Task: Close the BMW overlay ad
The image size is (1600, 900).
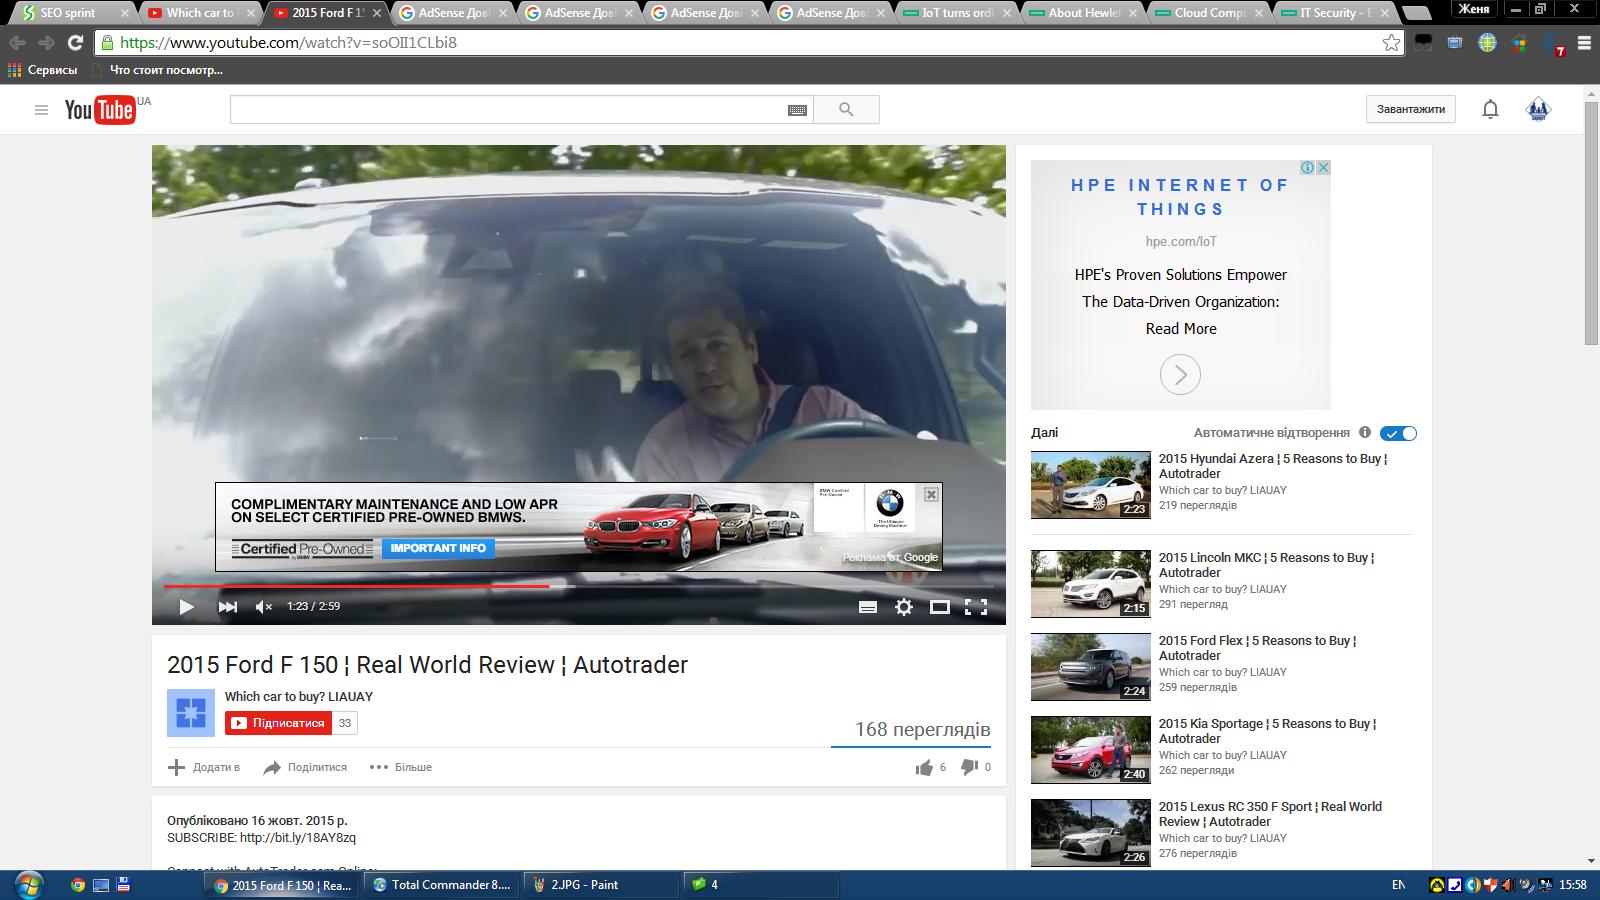Action: 931,494
